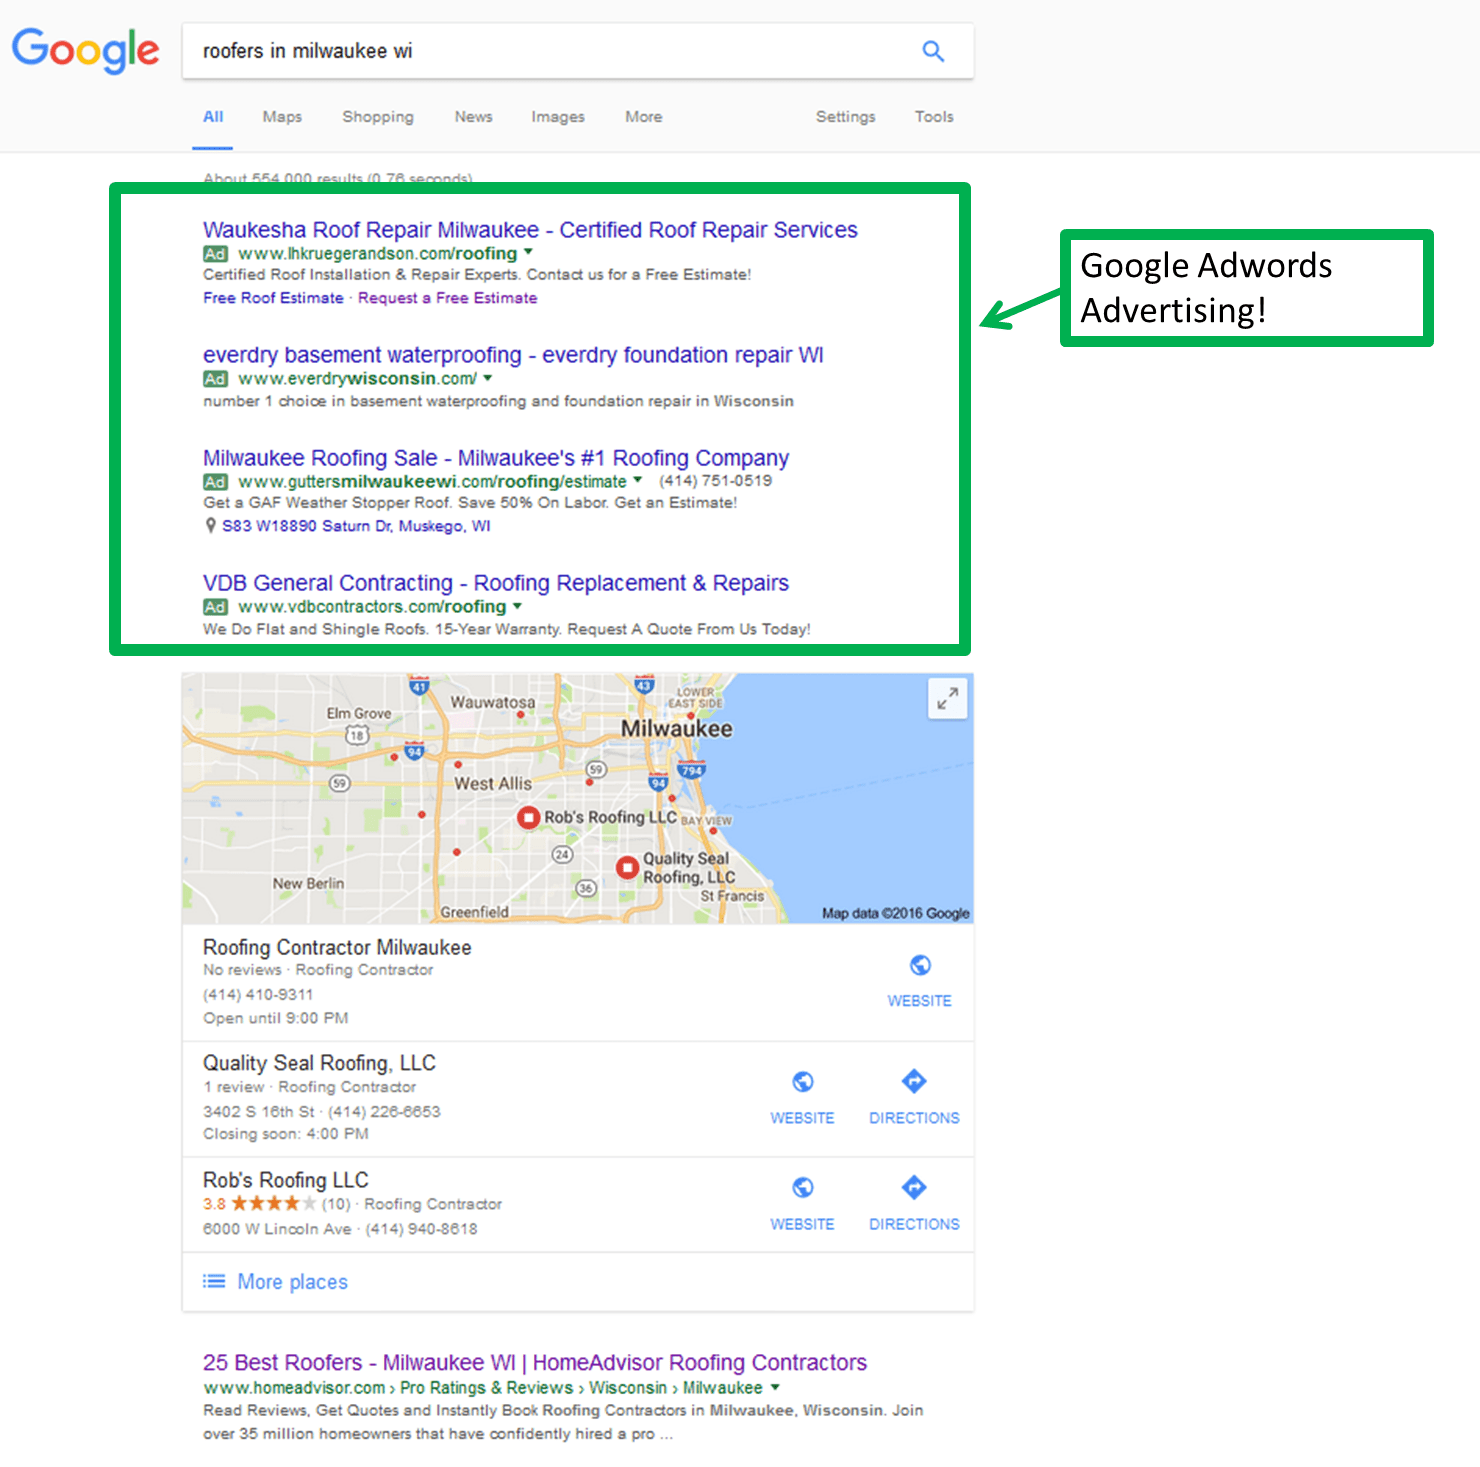Switch to the Maps tab
The width and height of the screenshot is (1480, 1467).
[x=282, y=117]
